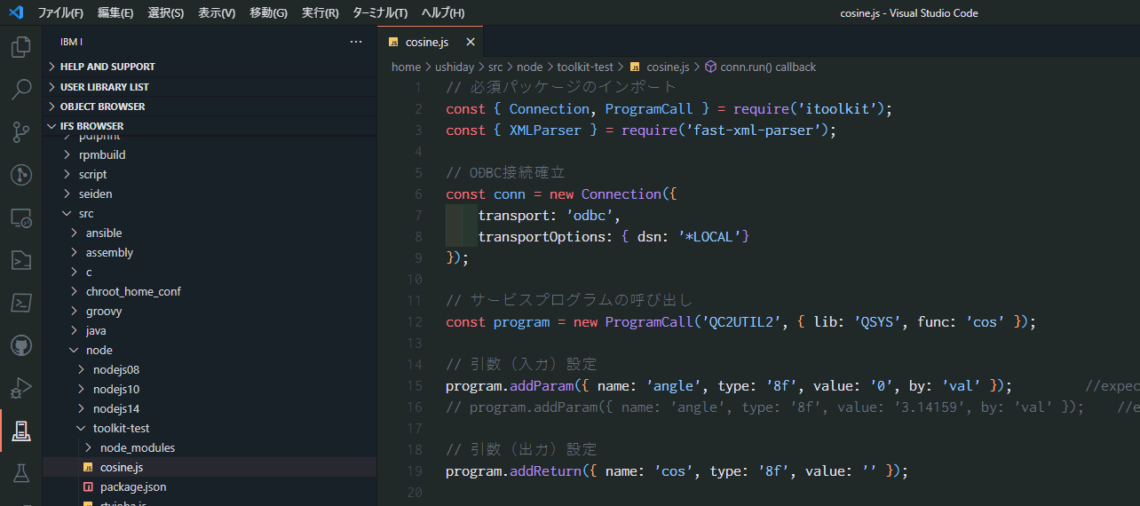1140x506 pixels.
Task: Select the IBM i view icon
Action: pyautogui.click(x=20, y=430)
